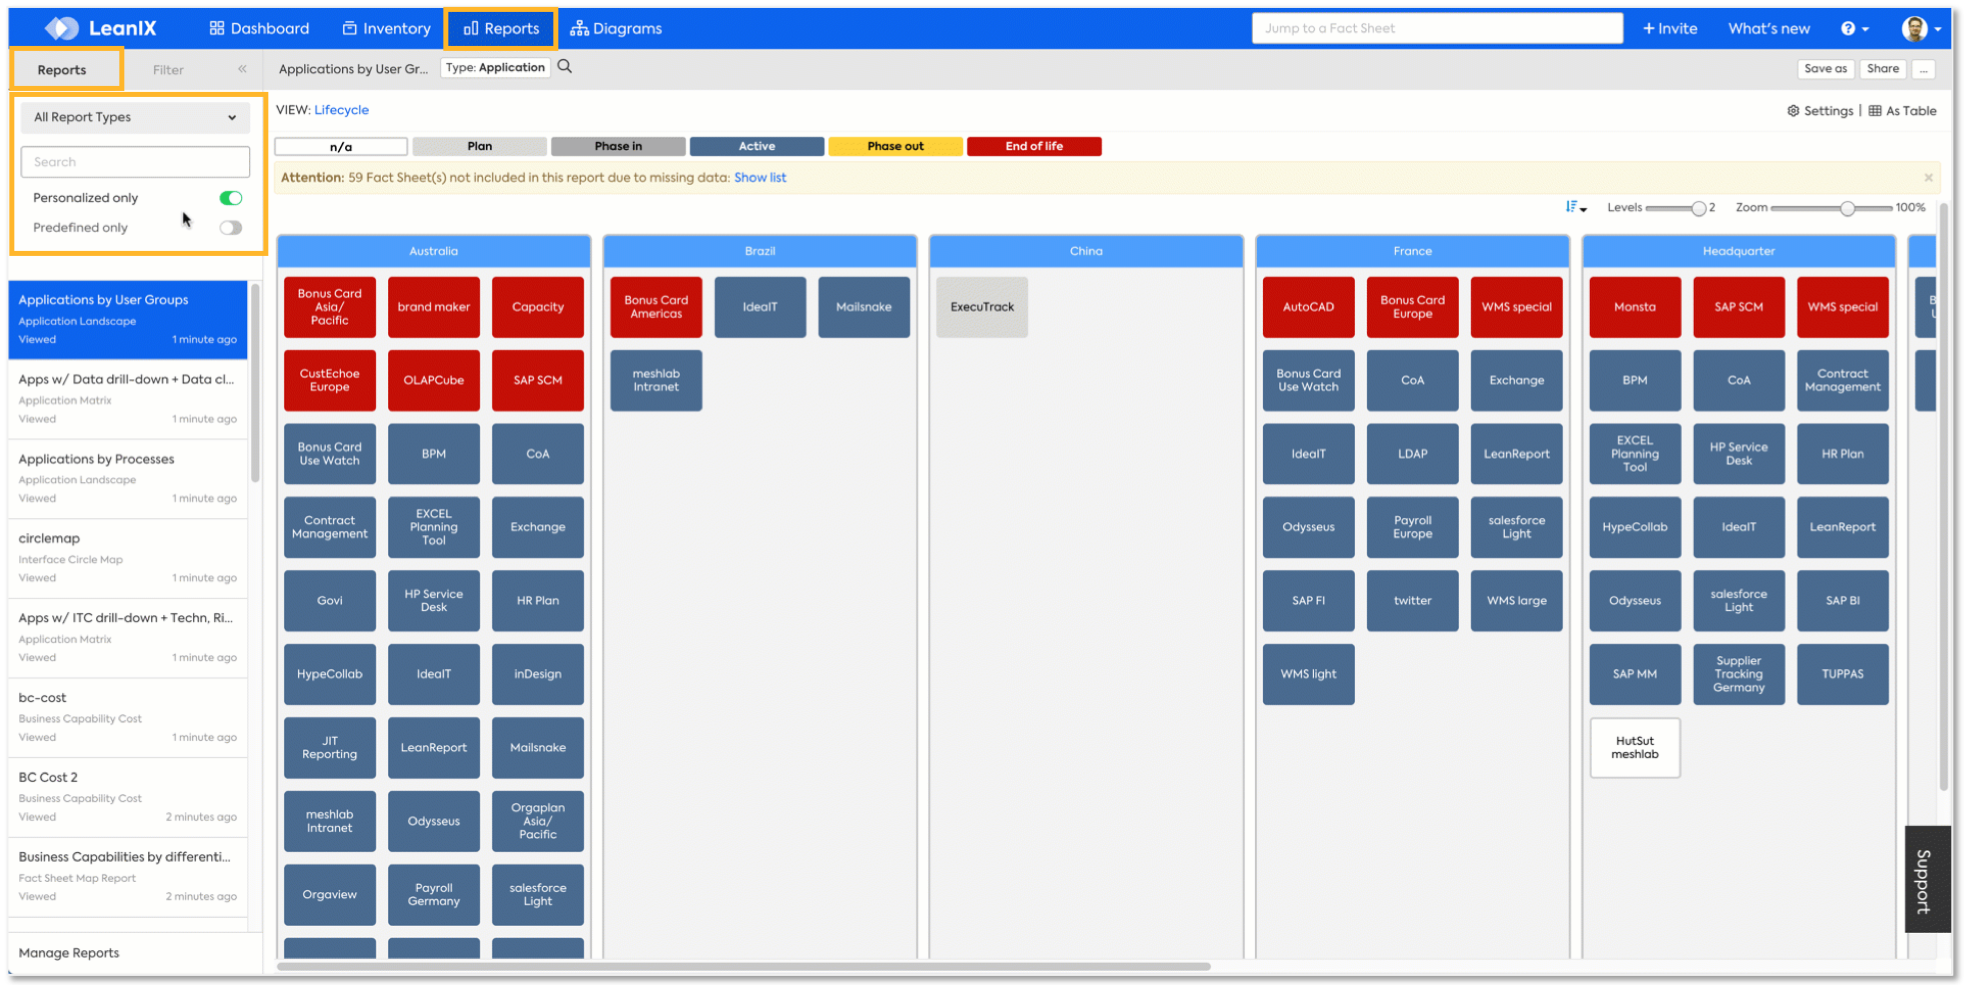Click the n/a legend swatch
This screenshot has width=1964, height=985.
tap(341, 146)
